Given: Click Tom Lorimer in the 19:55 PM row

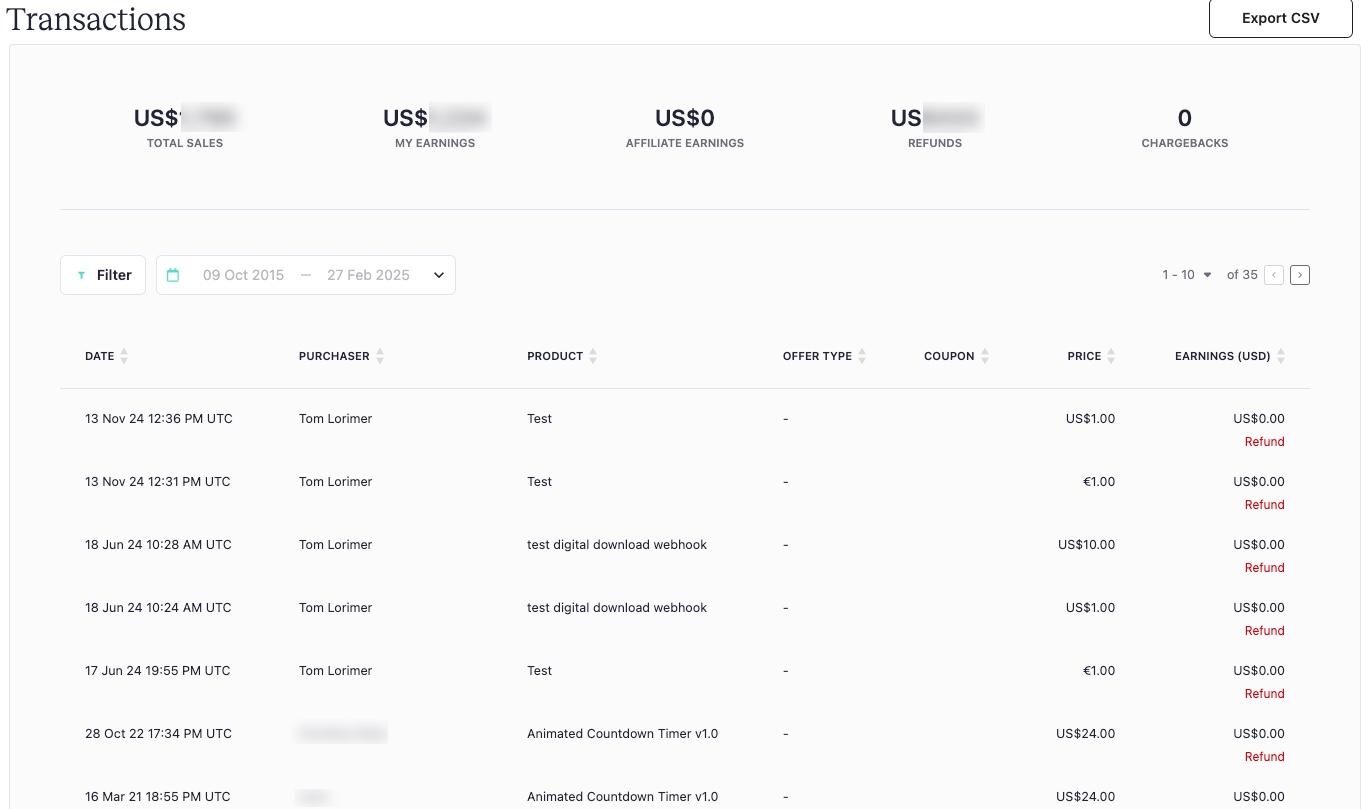Looking at the screenshot, I should point(335,671).
